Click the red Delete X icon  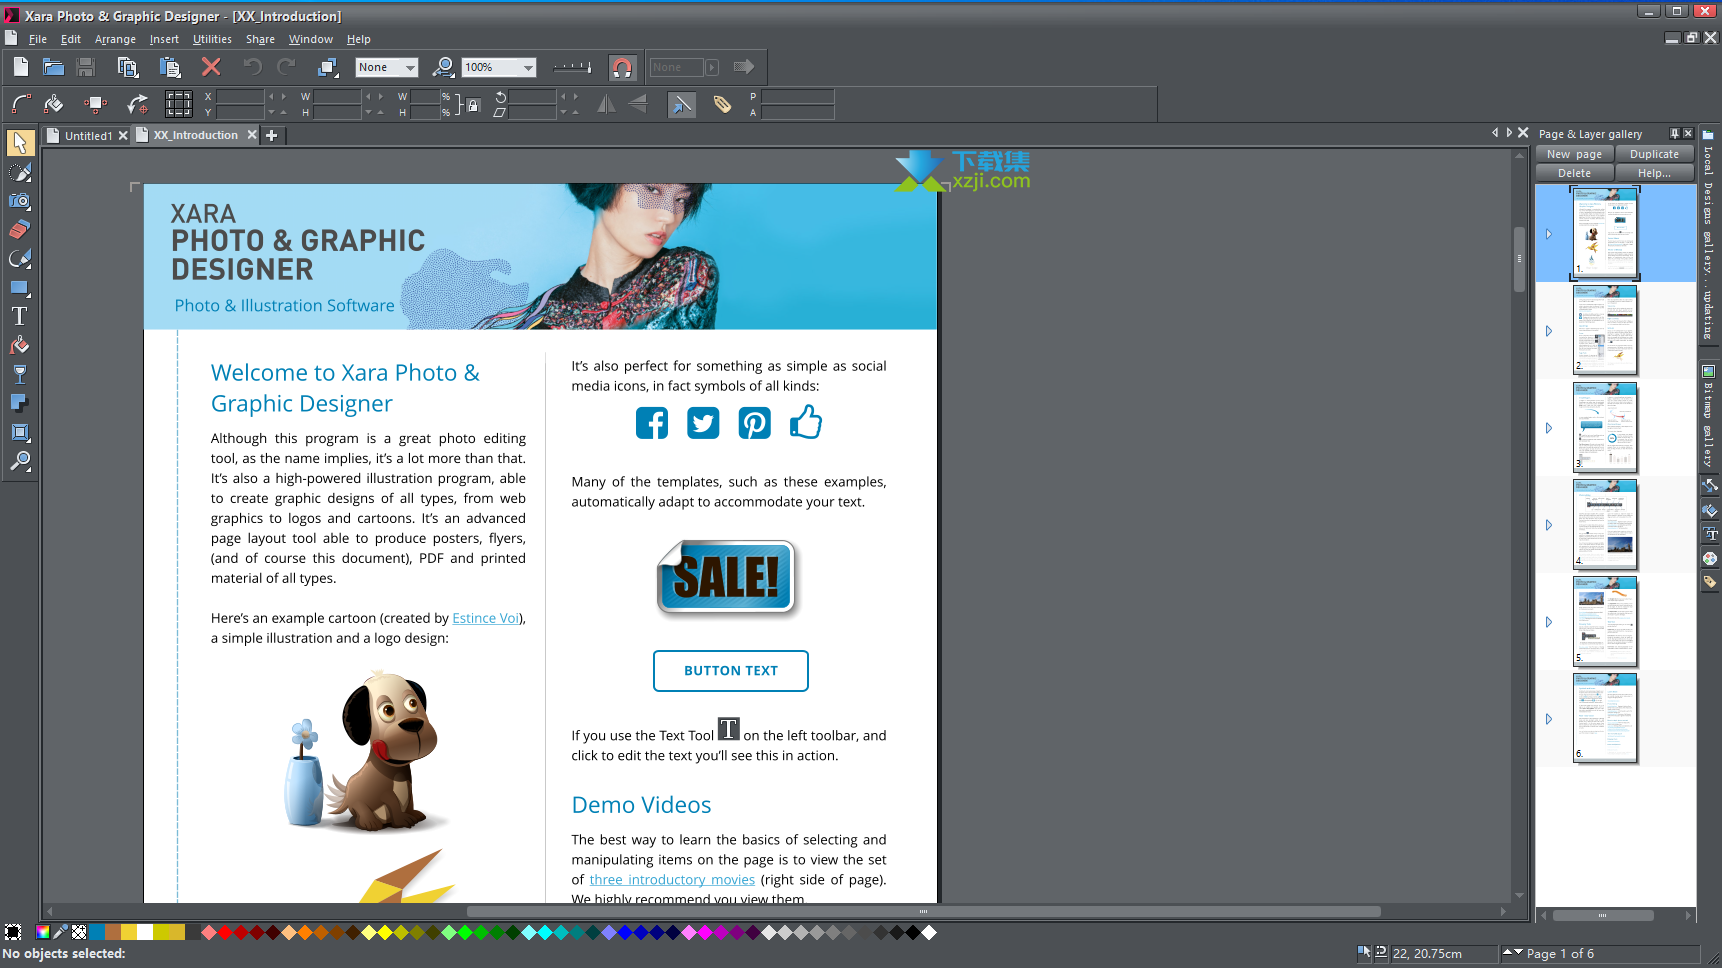[211, 67]
